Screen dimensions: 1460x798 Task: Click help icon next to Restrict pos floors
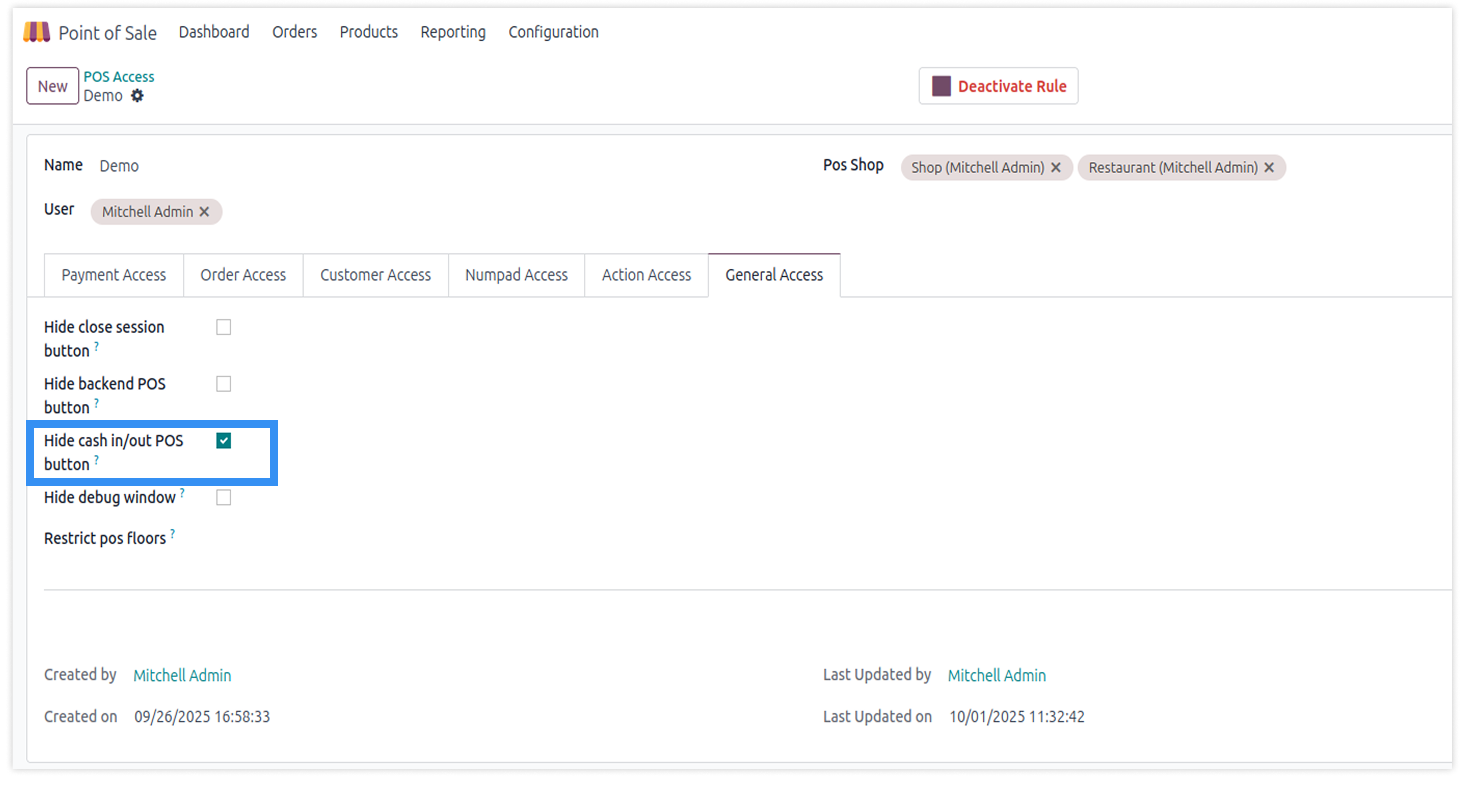(172, 534)
